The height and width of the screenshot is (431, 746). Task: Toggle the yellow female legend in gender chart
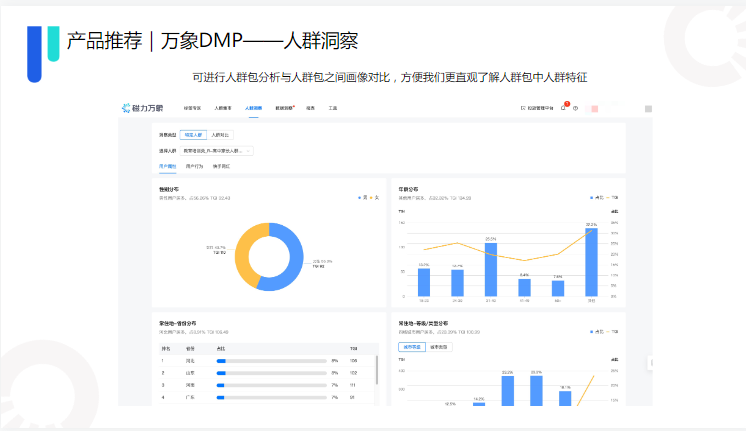click(374, 197)
